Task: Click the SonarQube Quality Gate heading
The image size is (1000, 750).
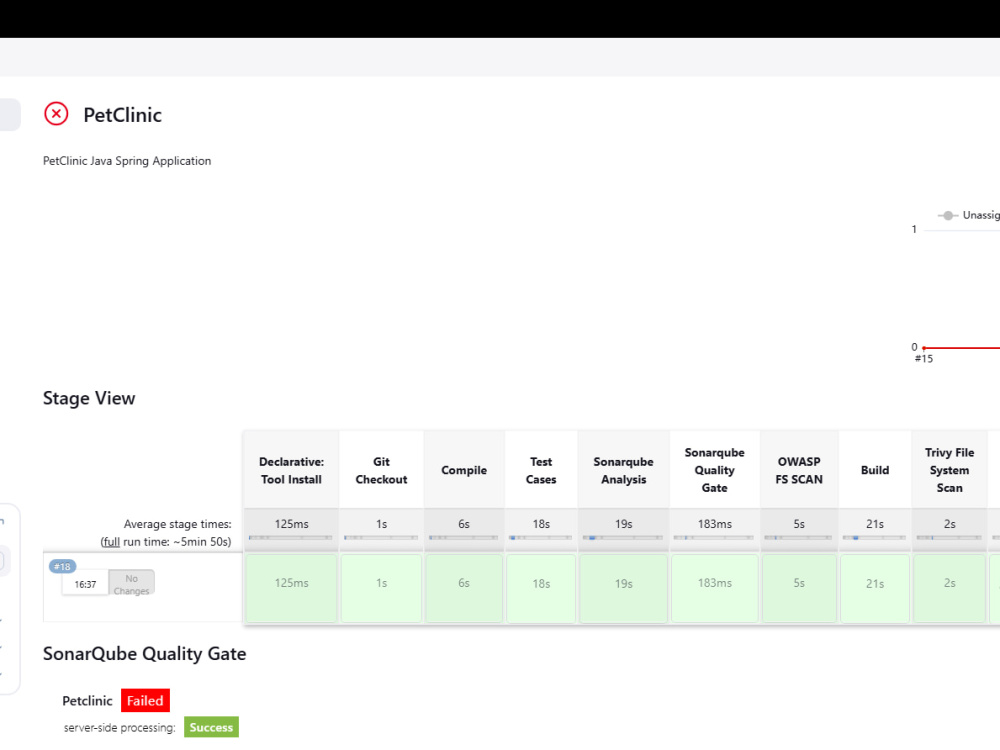Action: [145, 654]
